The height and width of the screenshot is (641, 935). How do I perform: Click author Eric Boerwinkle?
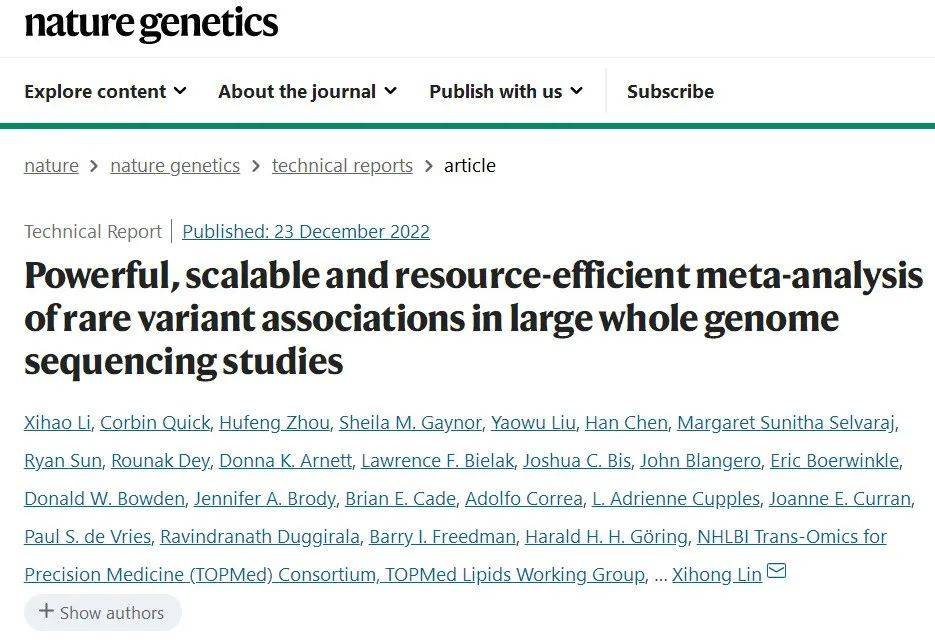[835, 461]
